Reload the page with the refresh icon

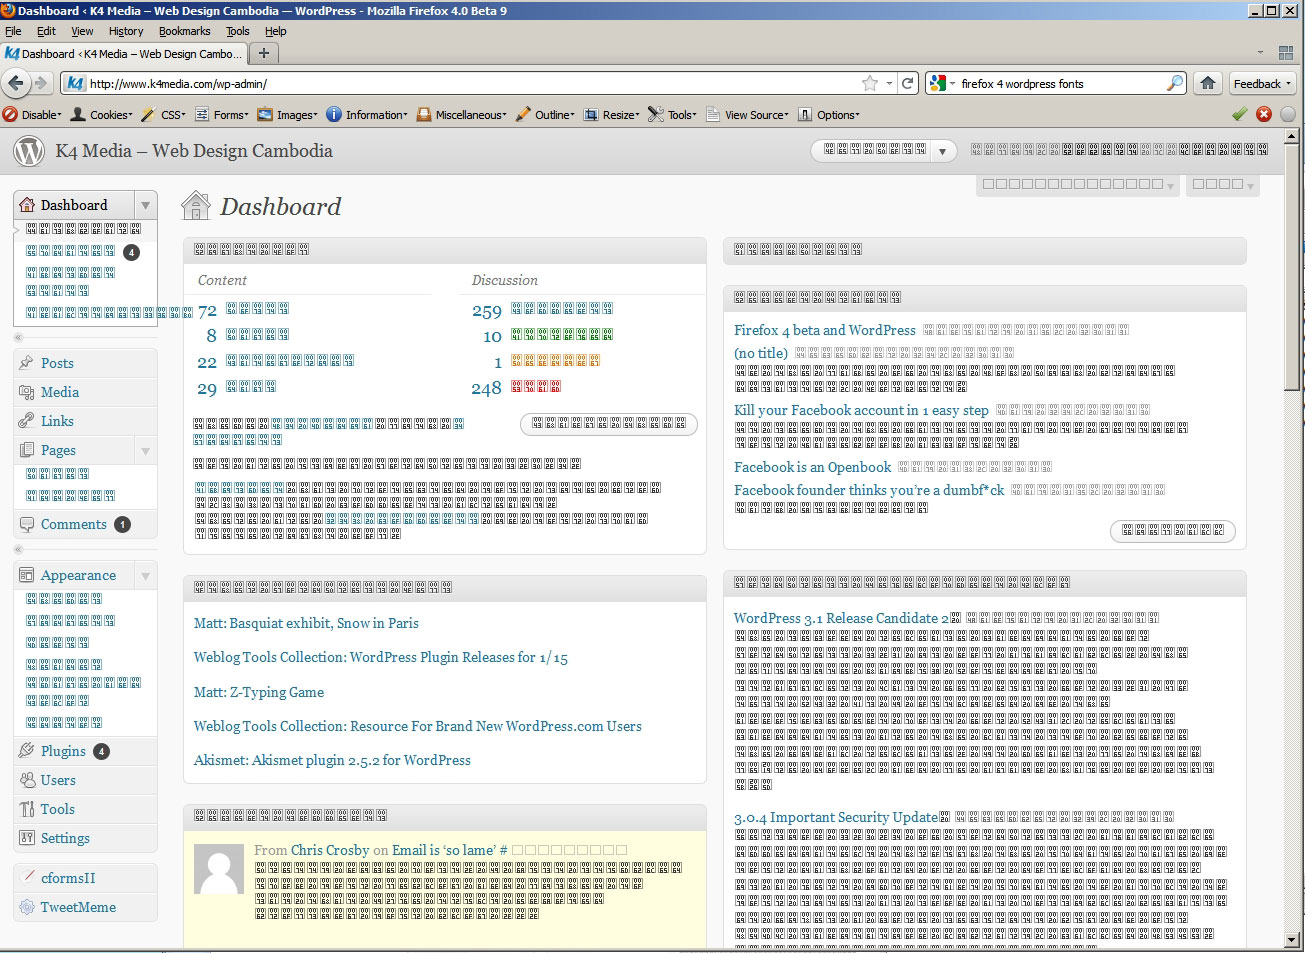click(908, 83)
